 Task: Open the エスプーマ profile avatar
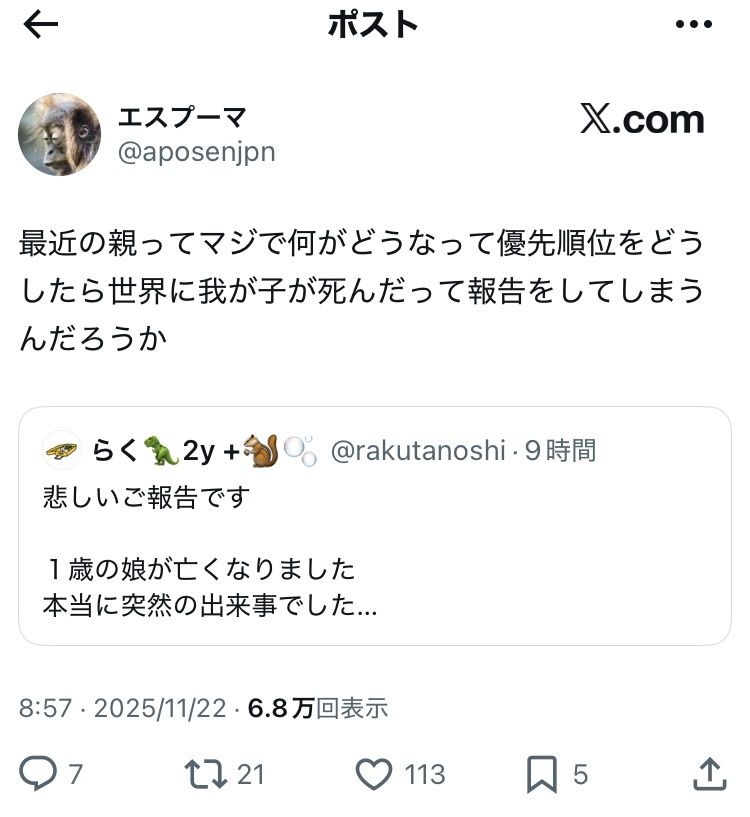pyautogui.click(x=60, y=135)
